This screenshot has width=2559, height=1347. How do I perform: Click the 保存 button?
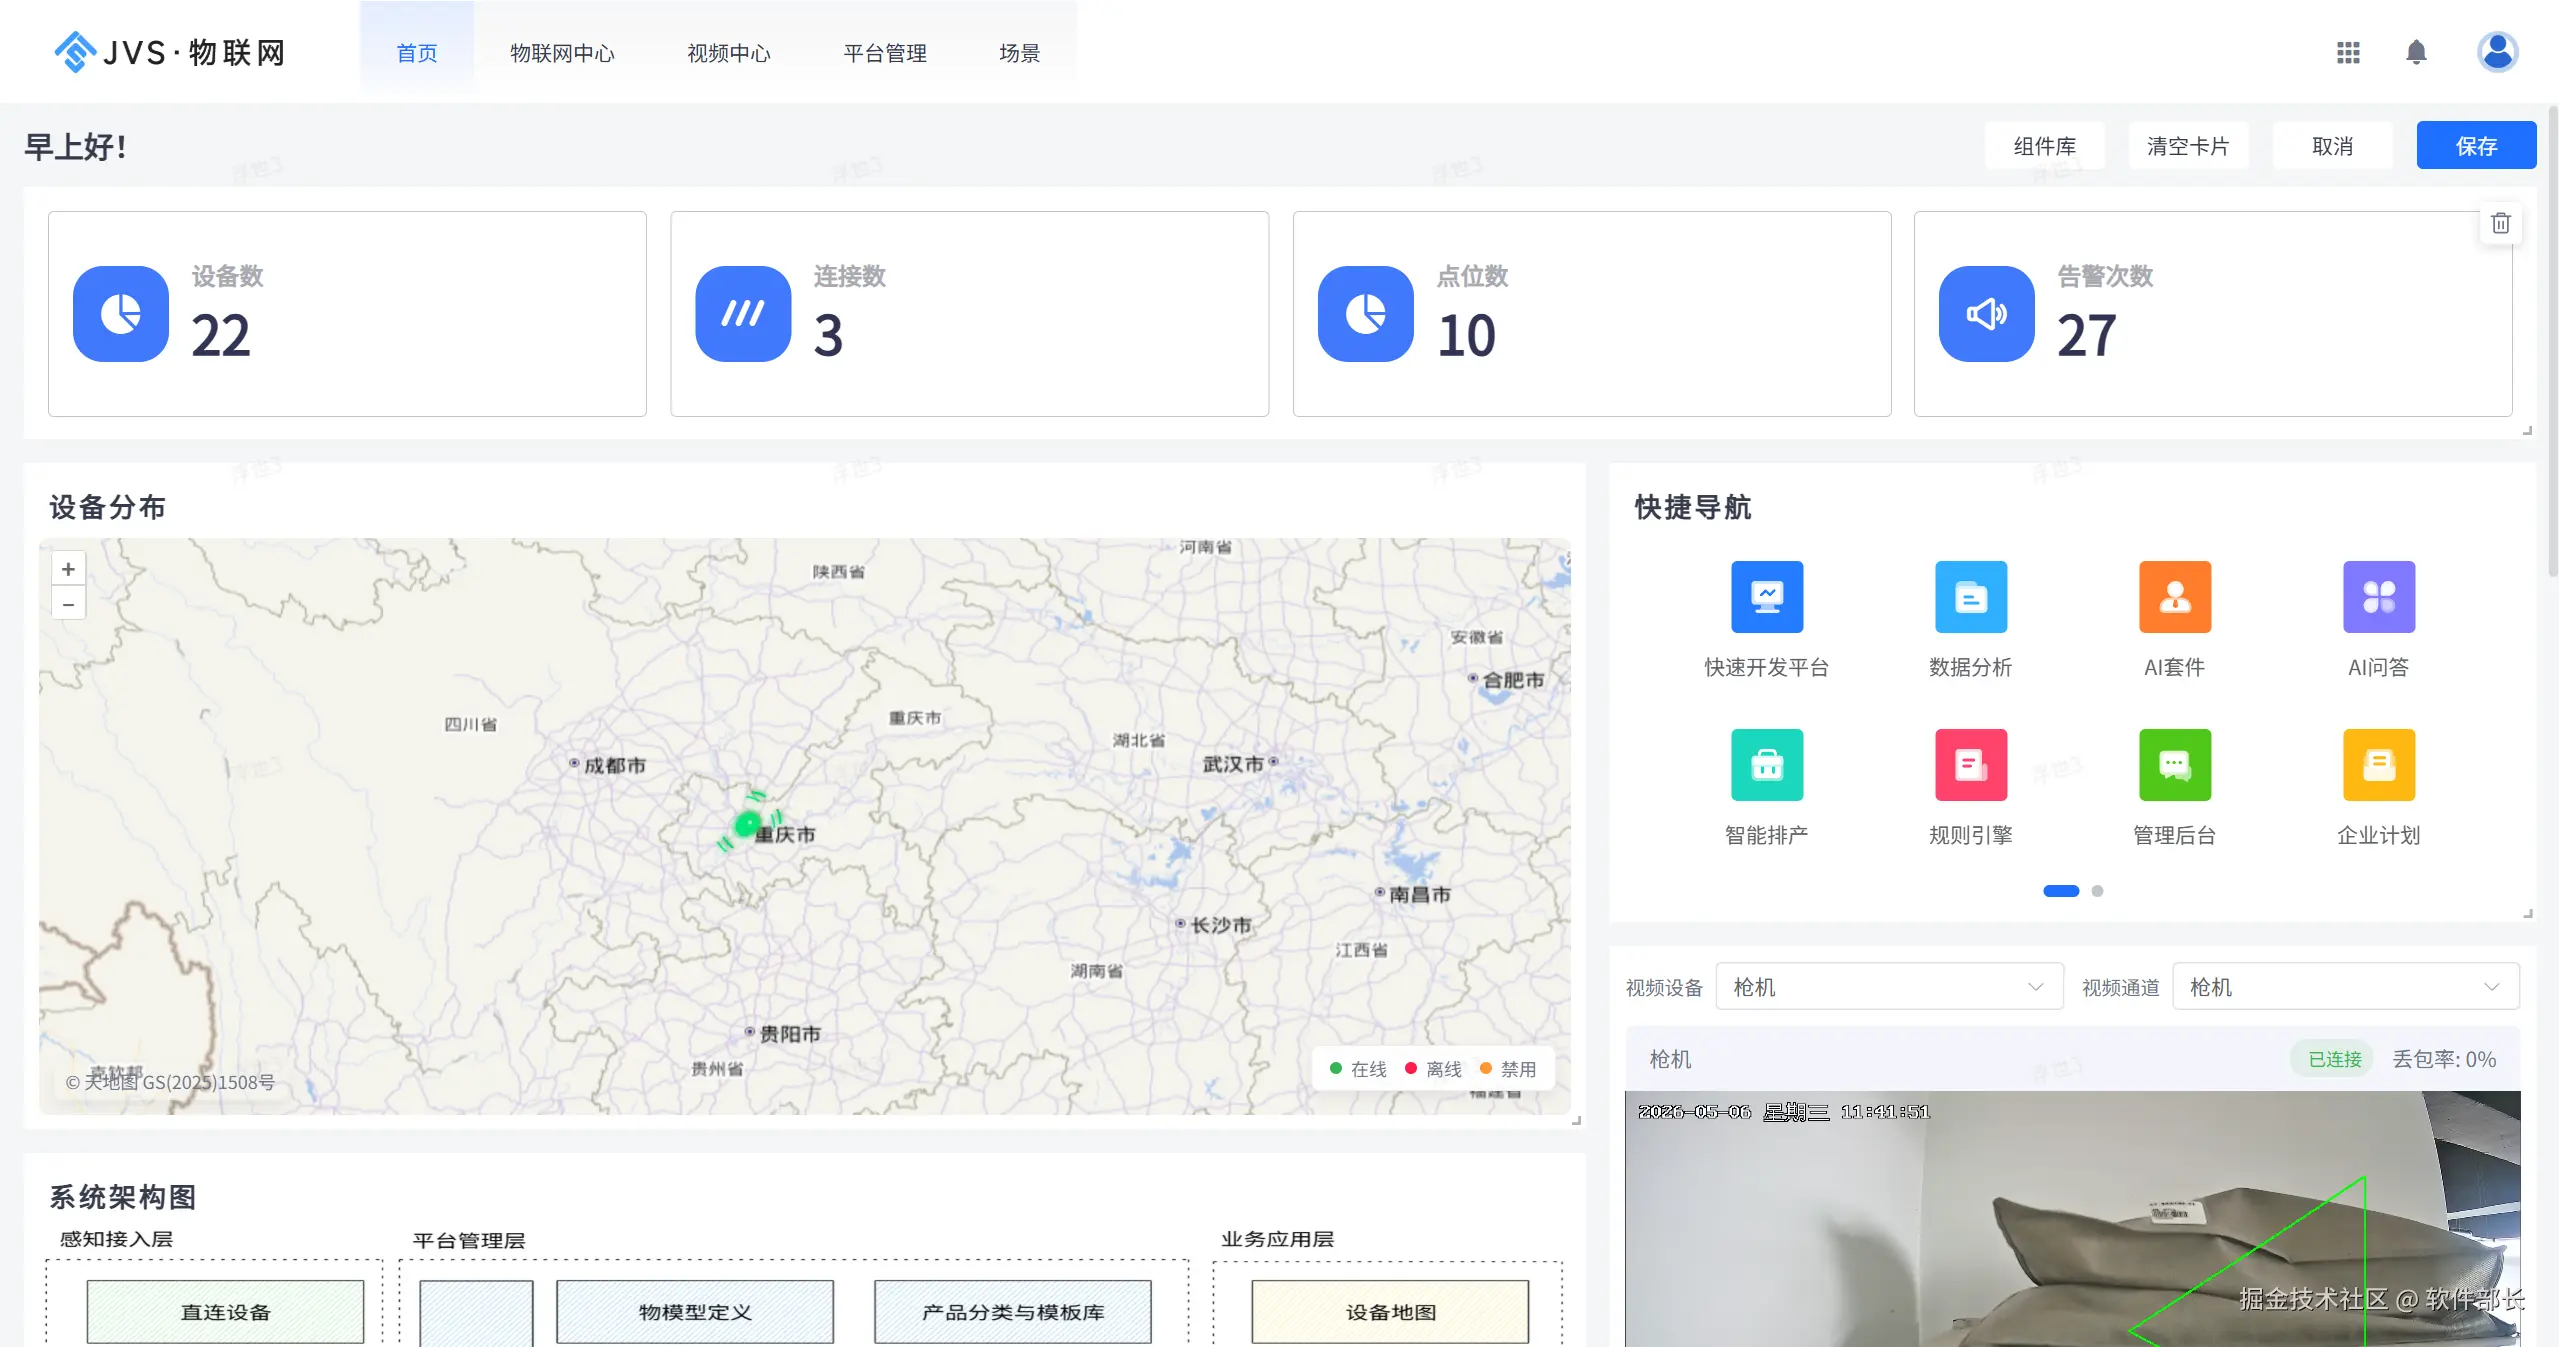coord(2476,146)
